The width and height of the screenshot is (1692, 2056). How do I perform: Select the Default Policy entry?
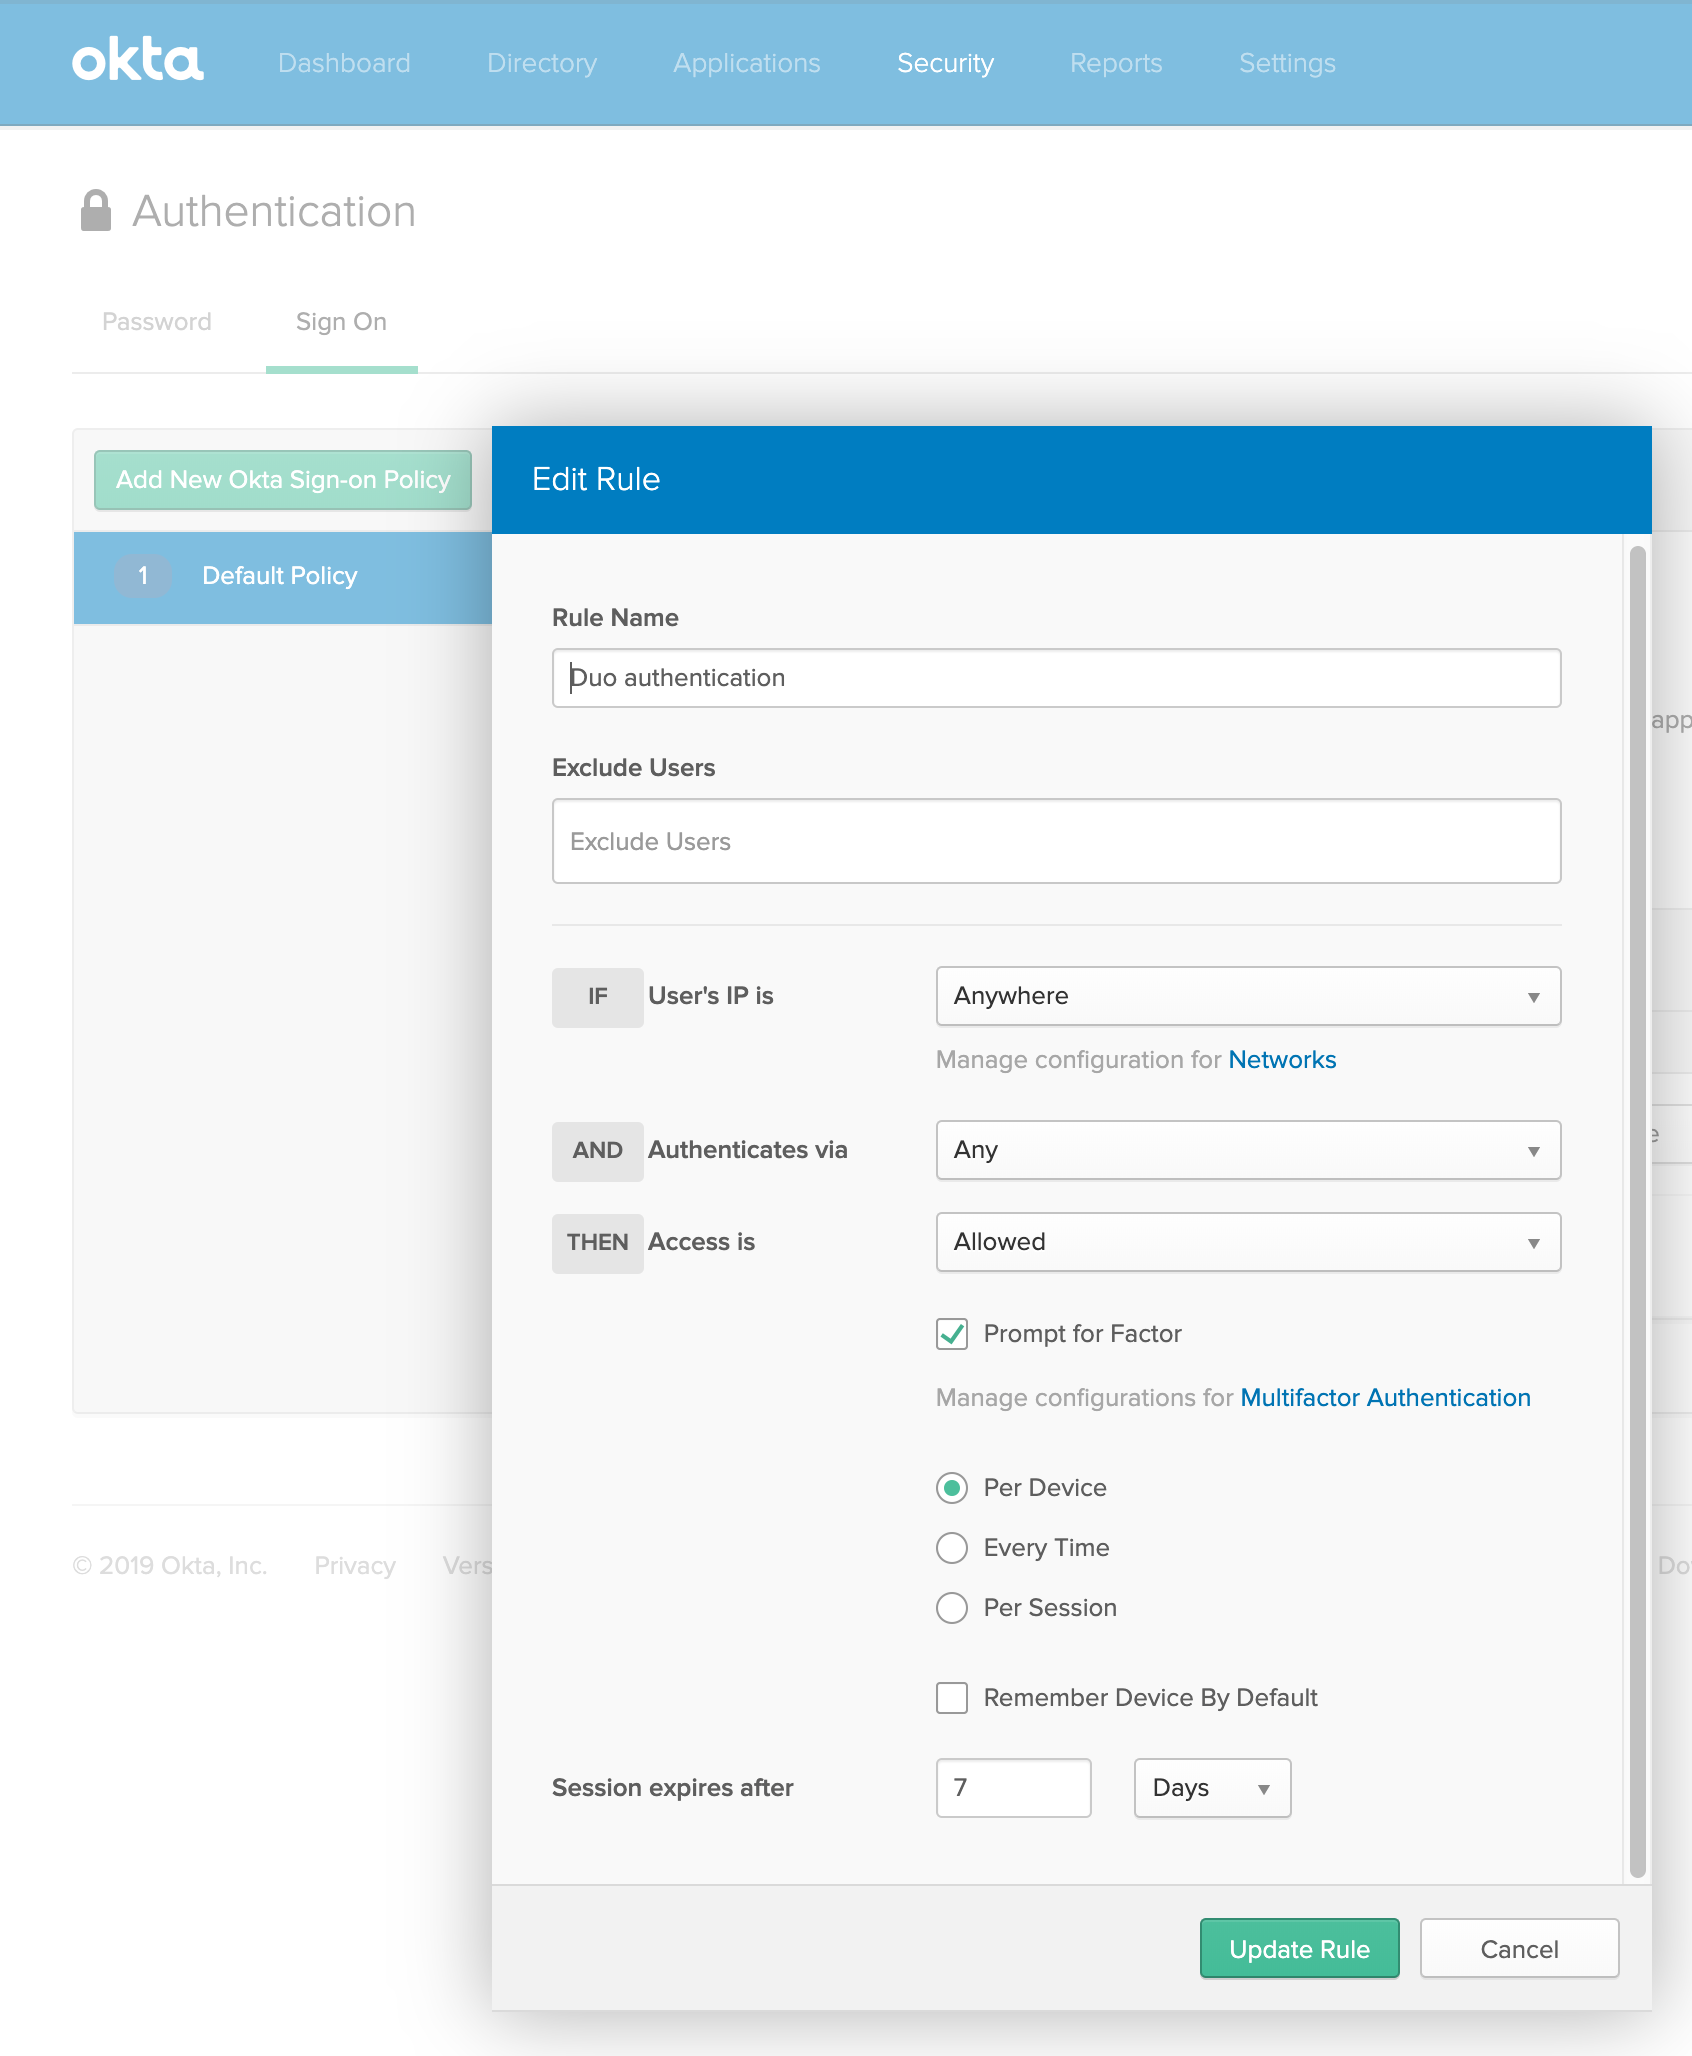point(280,575)
